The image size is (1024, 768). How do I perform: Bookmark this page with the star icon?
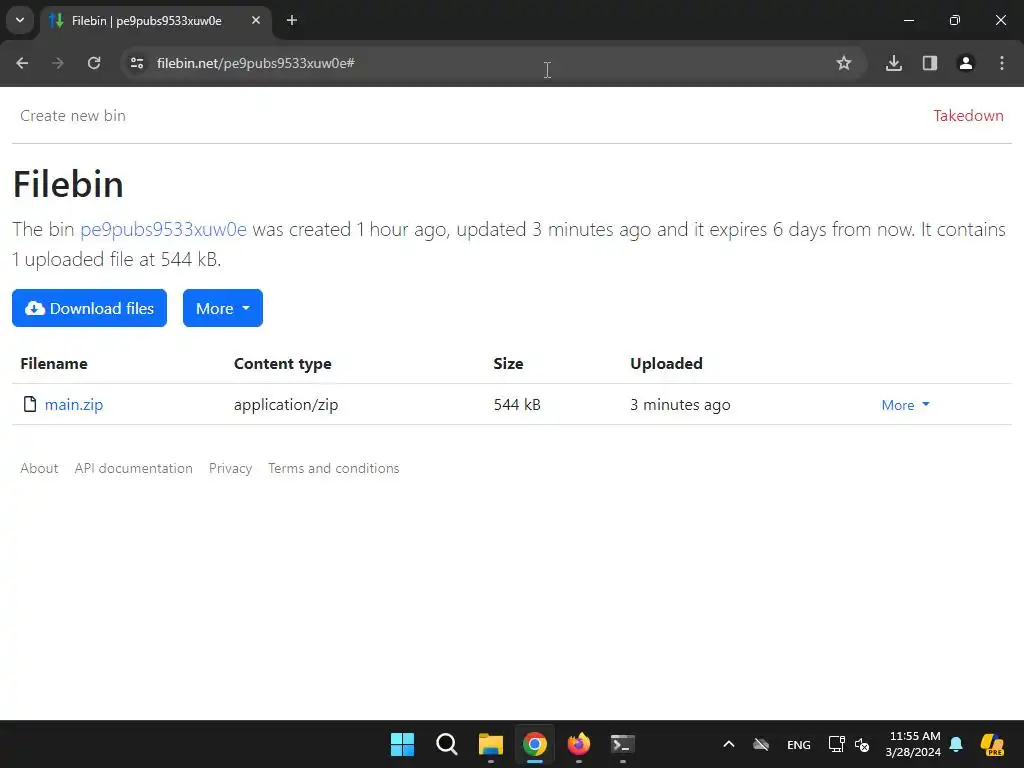(844, 63)
